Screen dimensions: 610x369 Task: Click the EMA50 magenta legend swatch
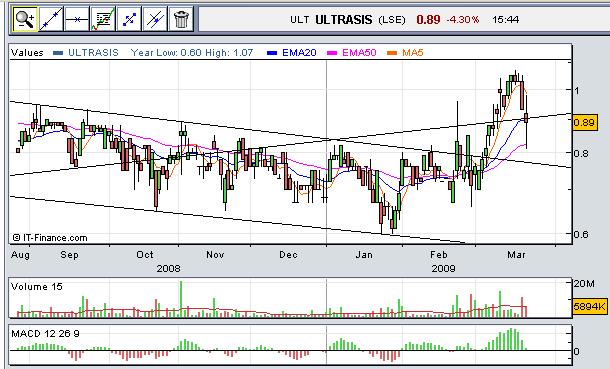(x=332, y=53)
